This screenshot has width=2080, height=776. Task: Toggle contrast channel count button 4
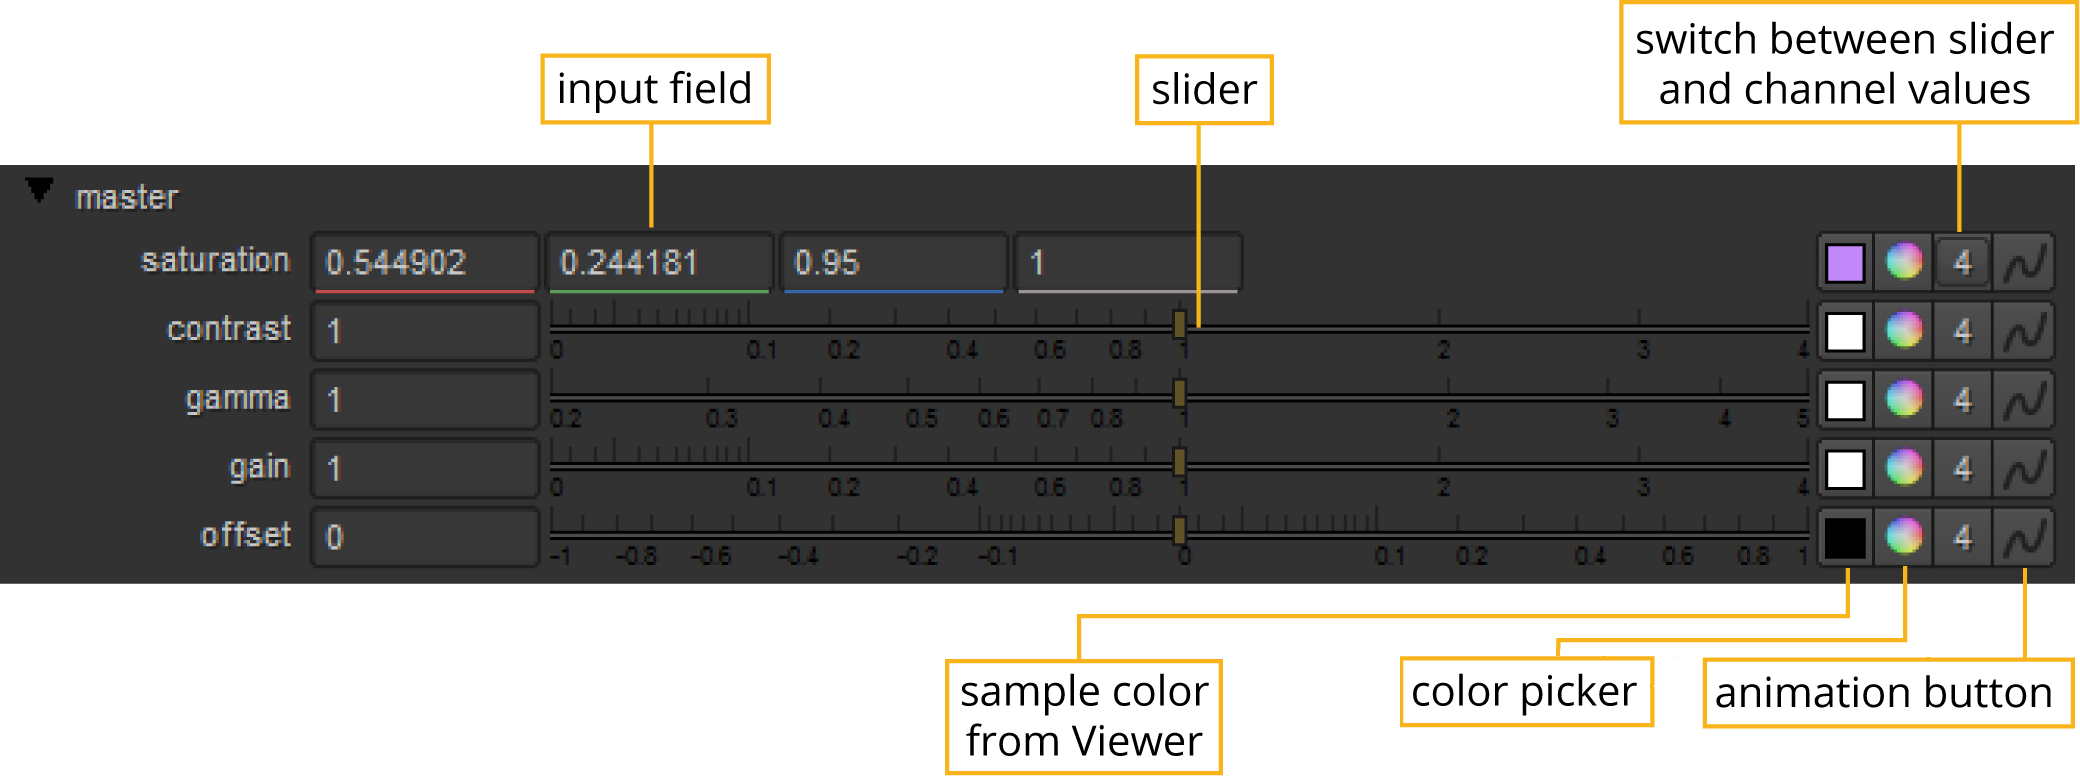pyautogui.click(x=1962, y=331)
